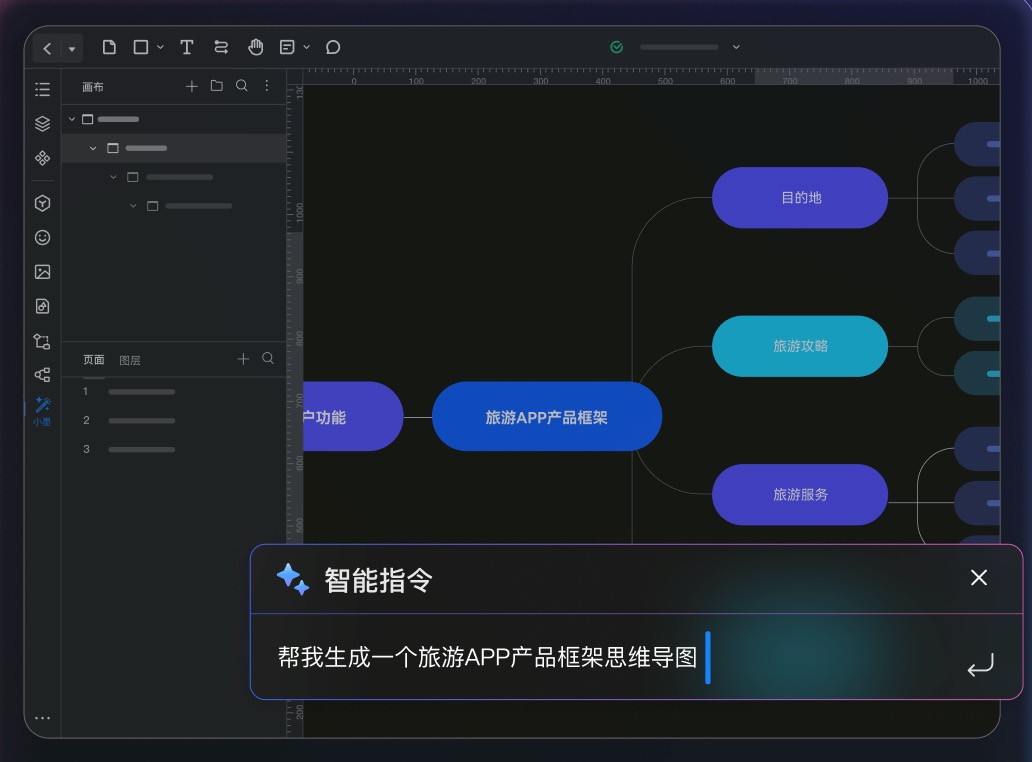Search pages with the magnifier icon
Viewport: 1032px width, 762px height.
pos(268,359)
